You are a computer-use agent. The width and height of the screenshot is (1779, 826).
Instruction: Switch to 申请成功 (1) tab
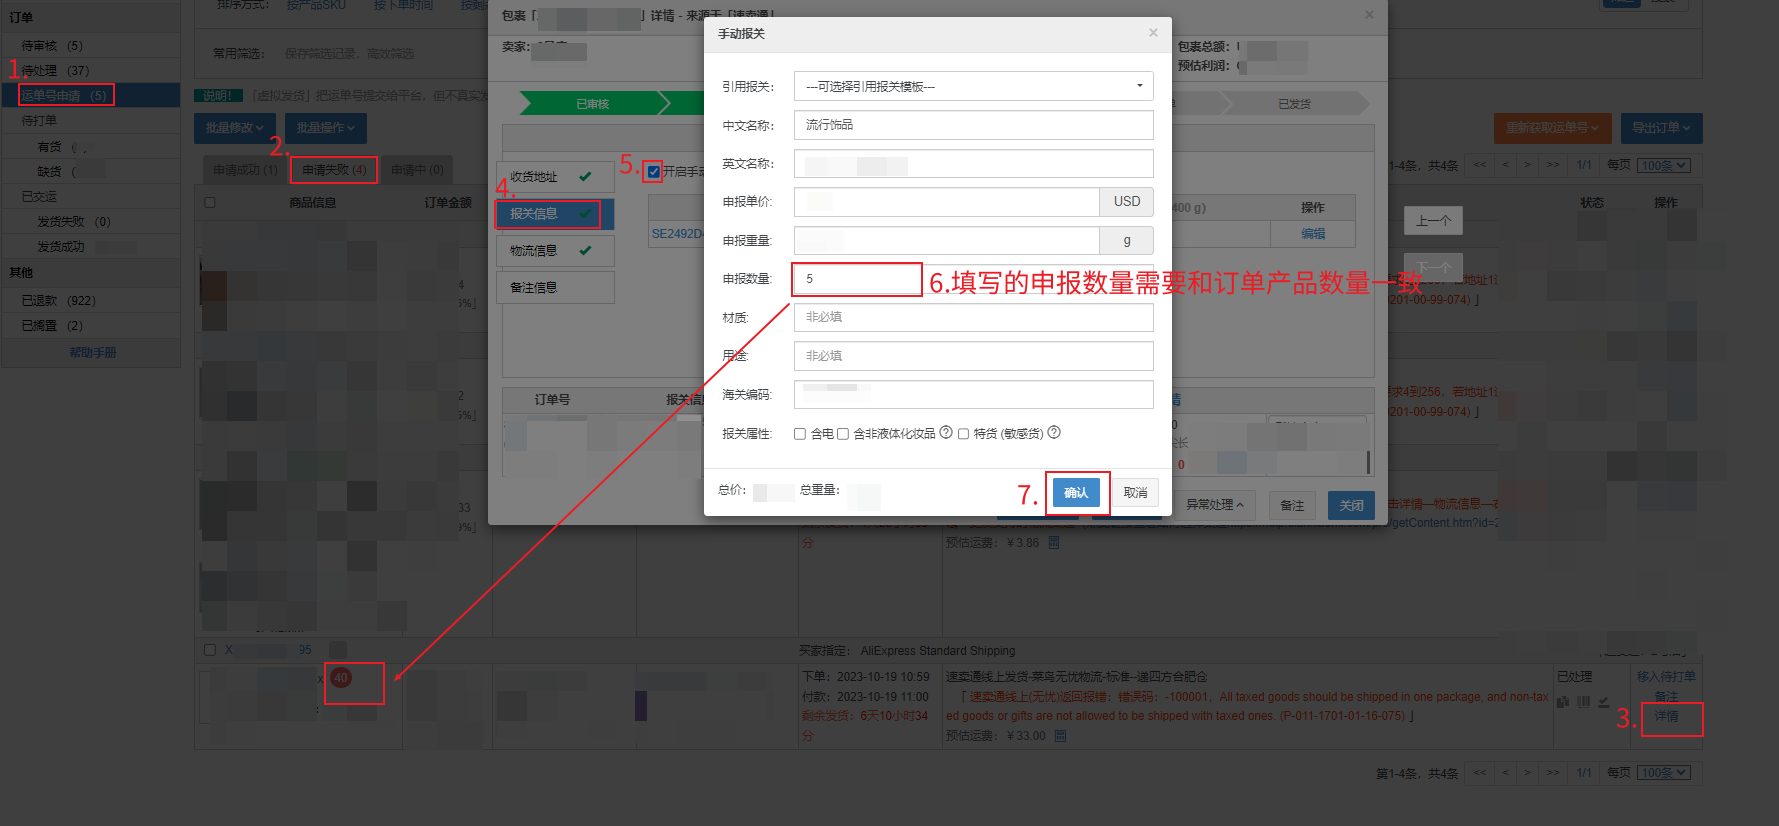[245, 170]
